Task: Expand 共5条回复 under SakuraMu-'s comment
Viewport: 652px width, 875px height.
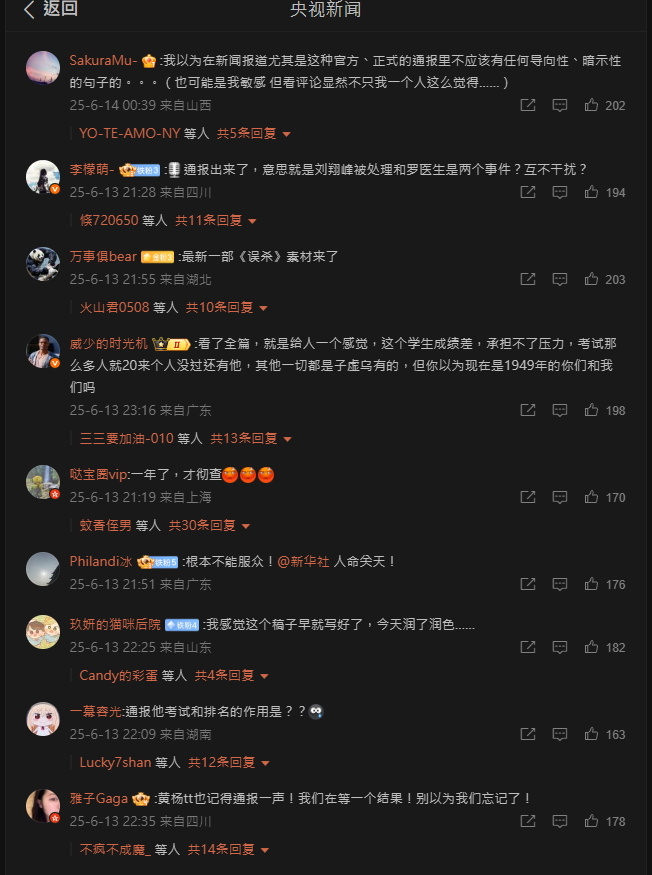Action: (x=254, y=134)
